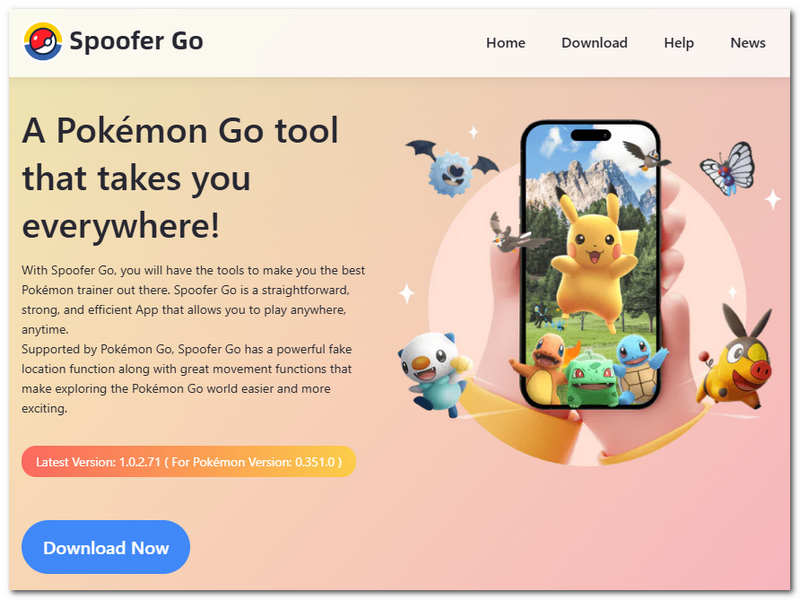
Task: Click the headline A Pokémon Go tool
Action: pyautogui.click(x=180, y=131)
